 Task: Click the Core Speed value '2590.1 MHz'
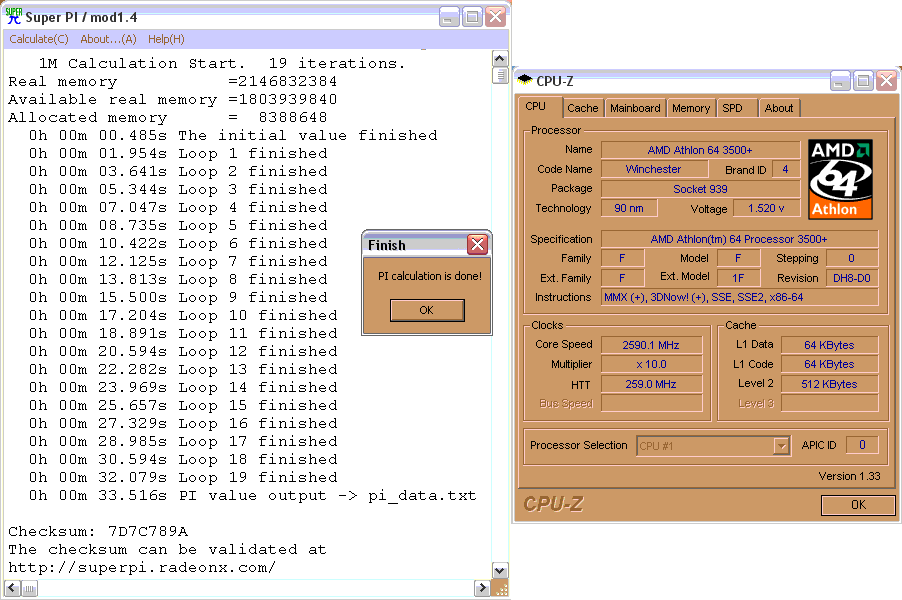(x=651, y=345)
